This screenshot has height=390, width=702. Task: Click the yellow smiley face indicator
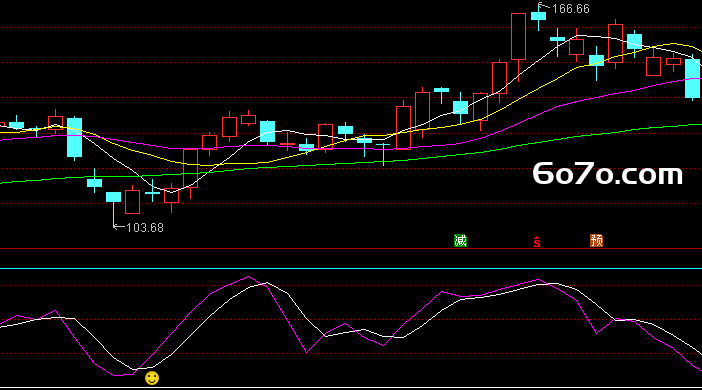(x=152, y=378)
